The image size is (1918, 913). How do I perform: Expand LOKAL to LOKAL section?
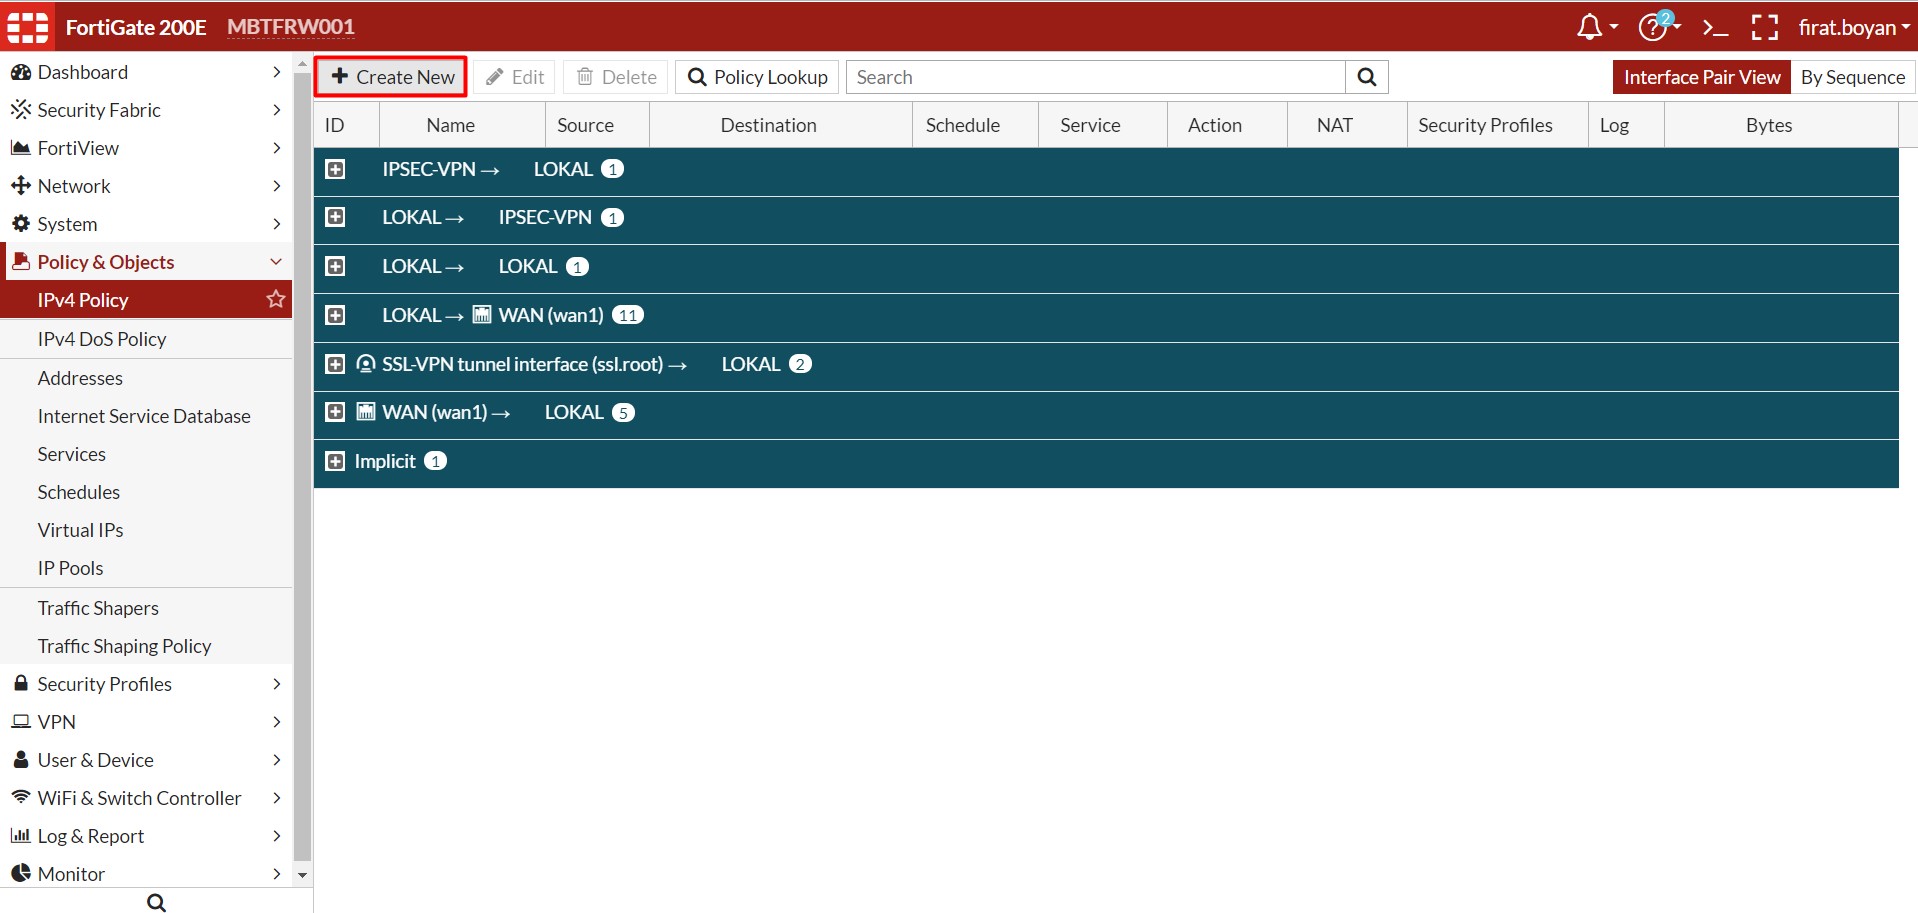pos(336,266)
